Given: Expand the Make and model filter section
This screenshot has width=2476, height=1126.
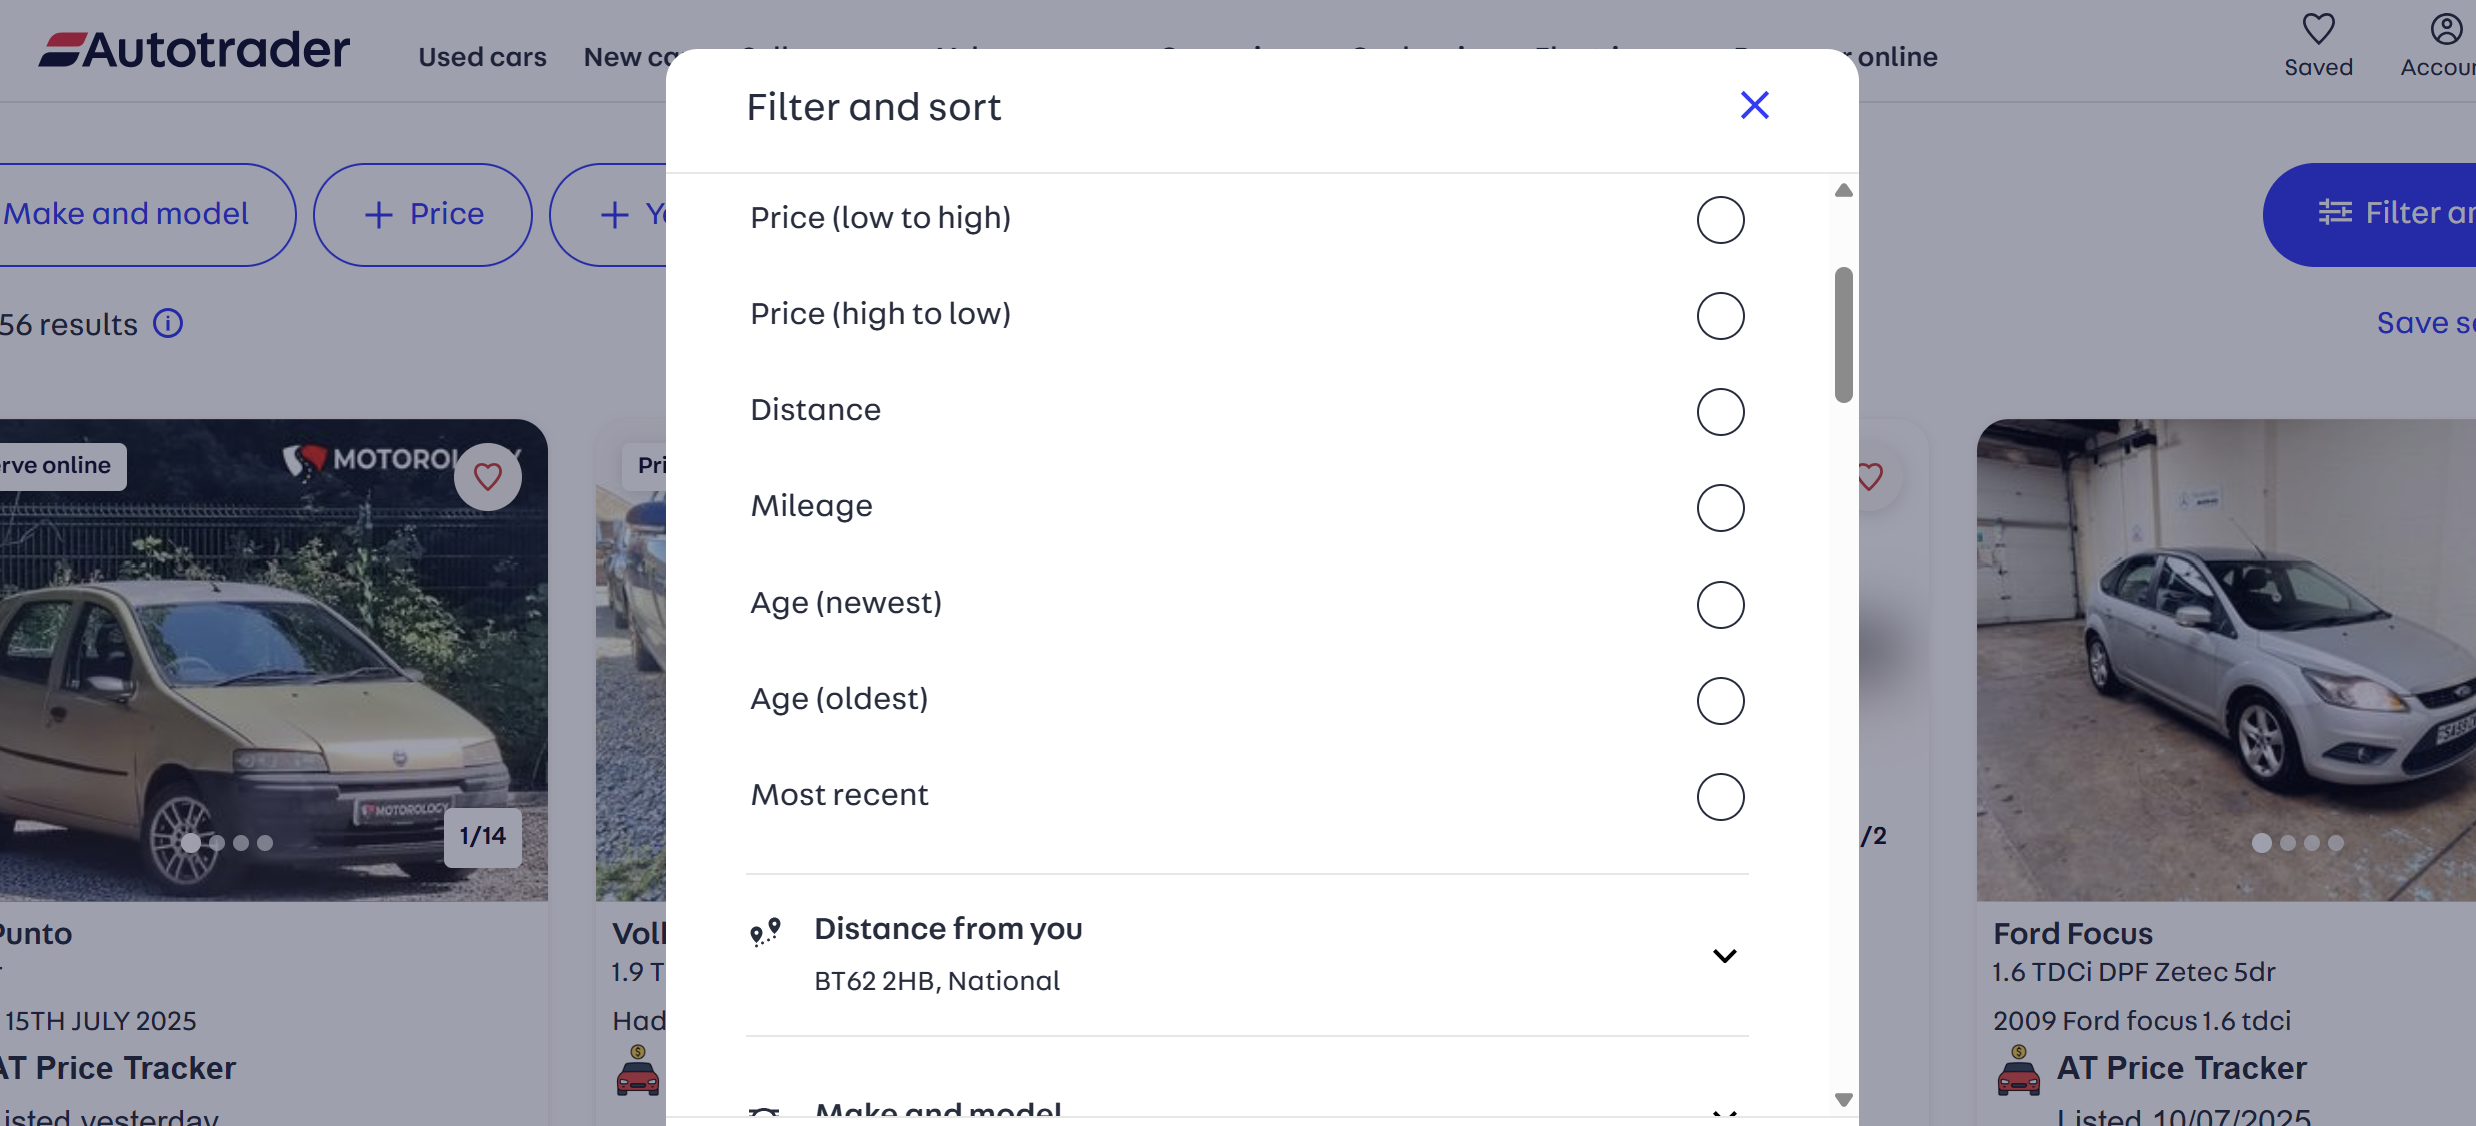Looking at the screenshot, I should pyautogui.click(x=1724, y=1111).
